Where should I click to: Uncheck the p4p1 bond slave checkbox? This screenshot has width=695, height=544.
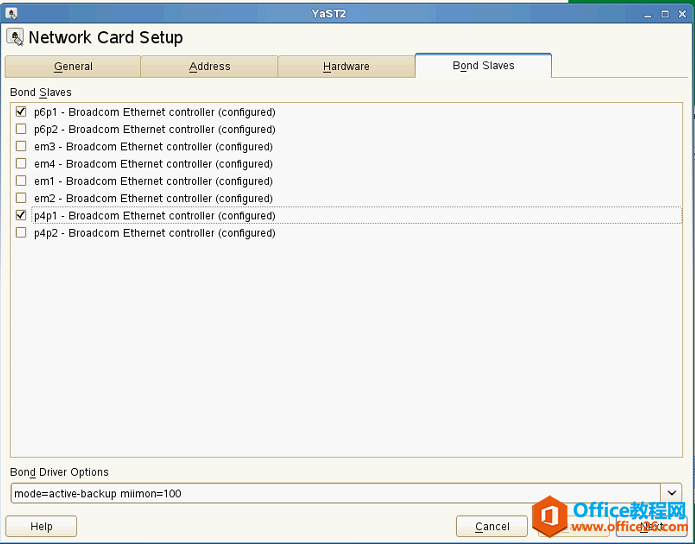coord(21,215)
